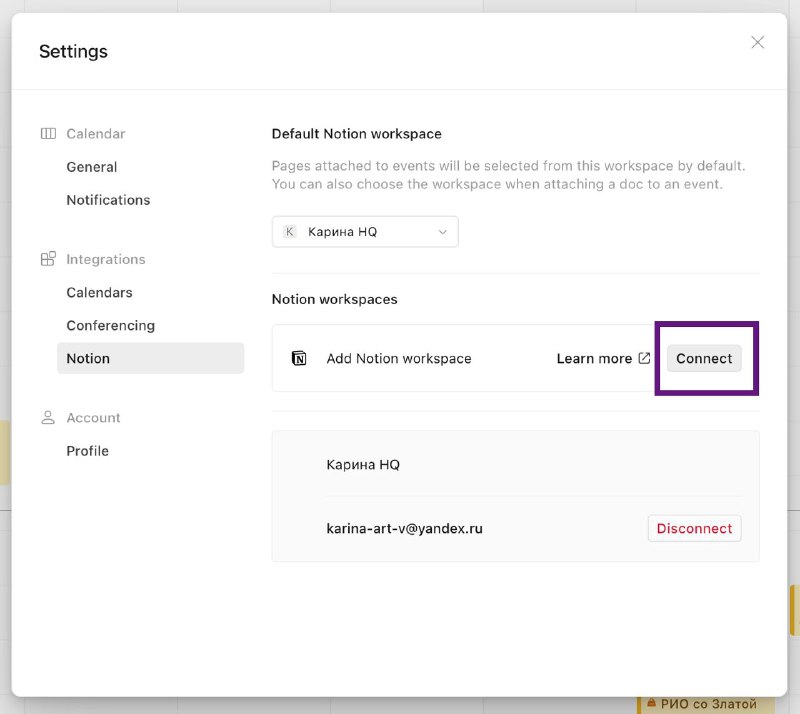Disconnect the karina-art-v@yandex.ru account
Viewport: 800px width, 714px height.
(x=694, y=528)
